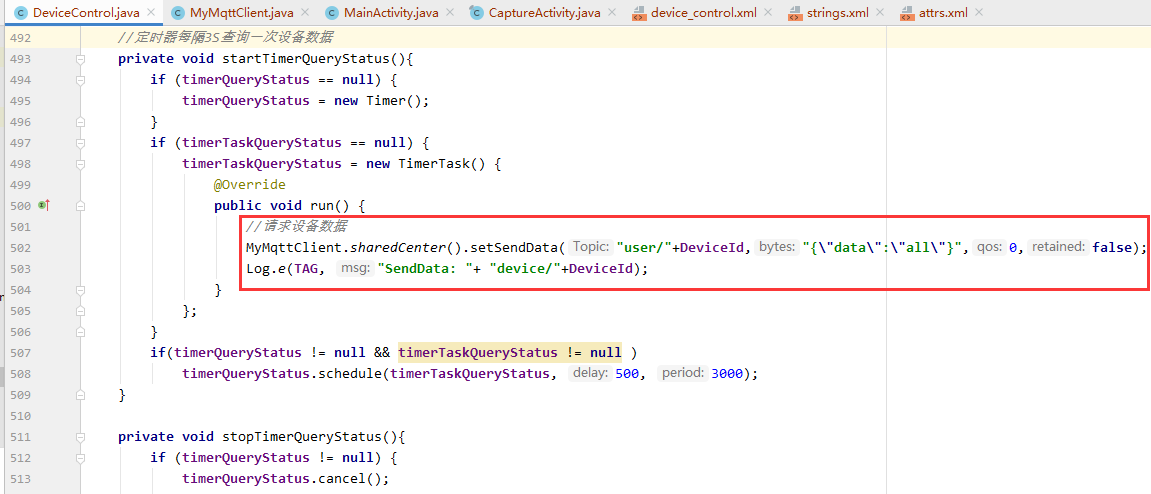This screenshot has height=494, width=1151.
Task: Click line number 503 in the gutter
Action: pos(22,269)
